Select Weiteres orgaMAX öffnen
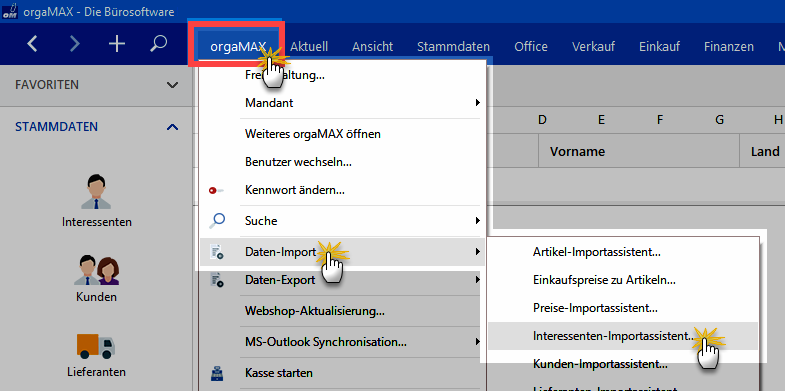The width and height of the screenshot is (785, 391). pos(313,134)
